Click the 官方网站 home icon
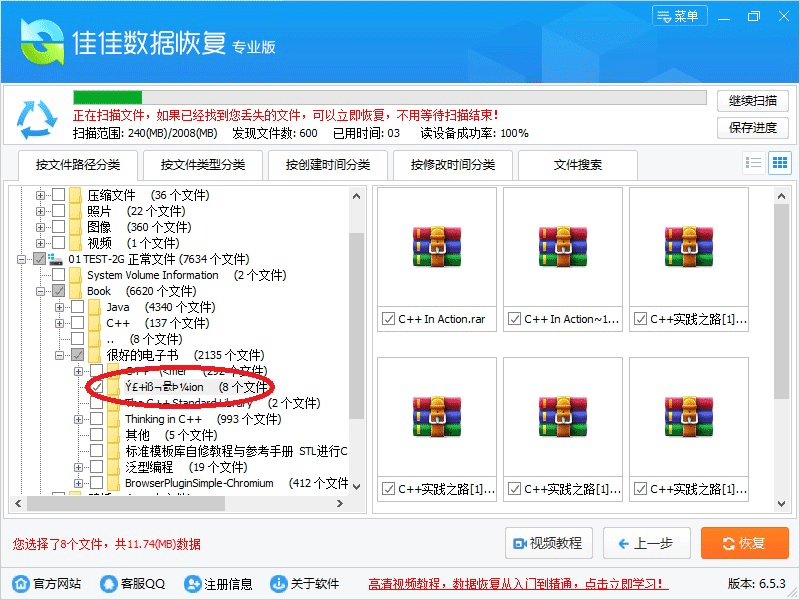This screenshot has height=600, width=800. [x=21, y=583]
